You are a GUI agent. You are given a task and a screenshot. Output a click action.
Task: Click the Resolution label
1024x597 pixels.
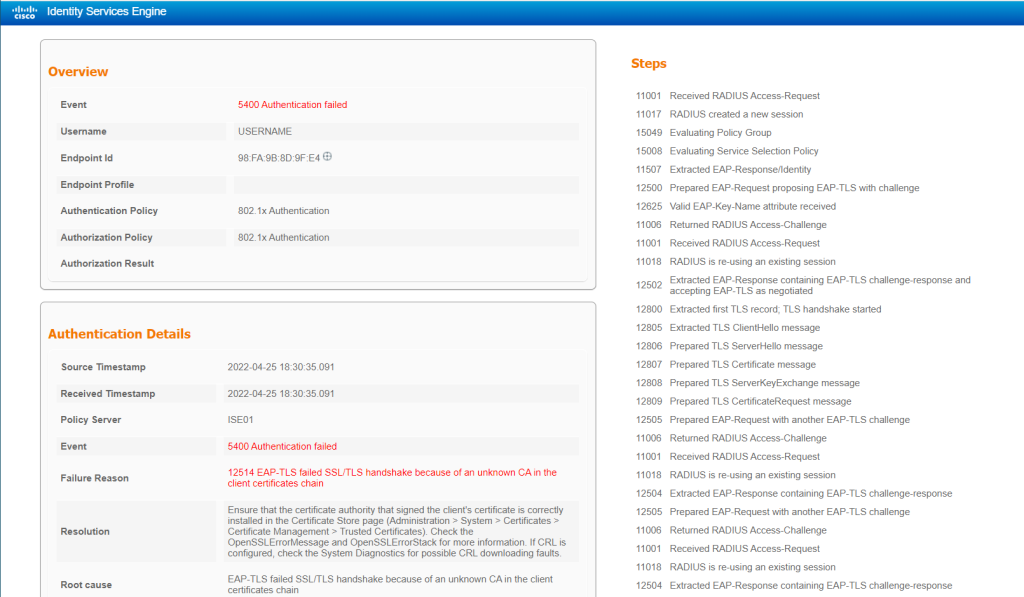click(x=85, y=532)
